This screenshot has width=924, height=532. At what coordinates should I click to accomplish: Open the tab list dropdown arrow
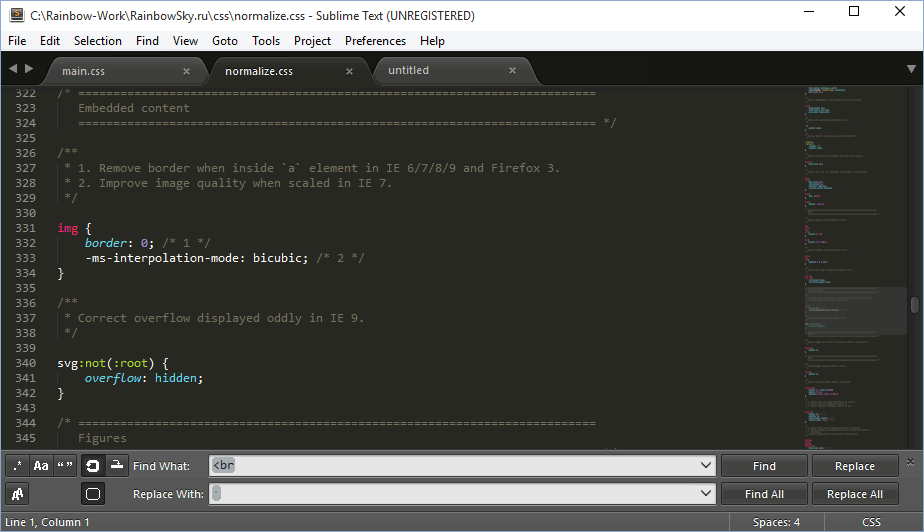[x=911, y=69]
